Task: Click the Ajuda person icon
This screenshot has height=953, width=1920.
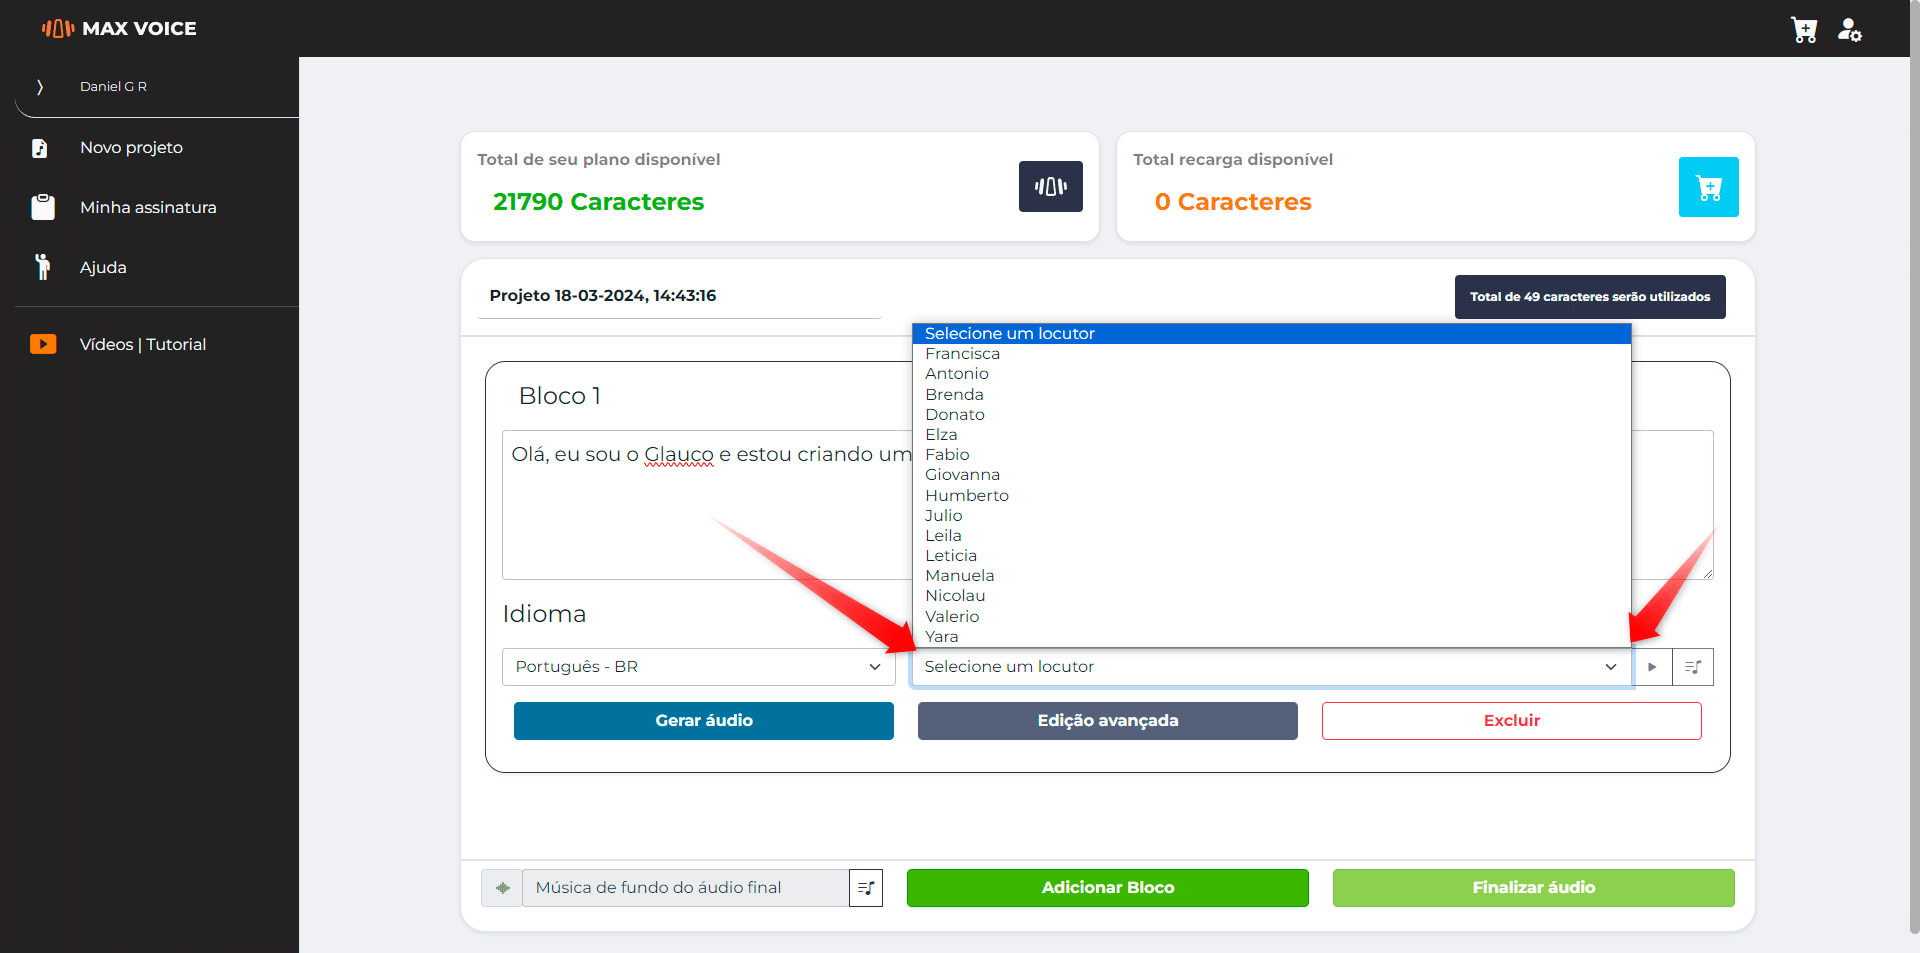Action: (42, 267)
